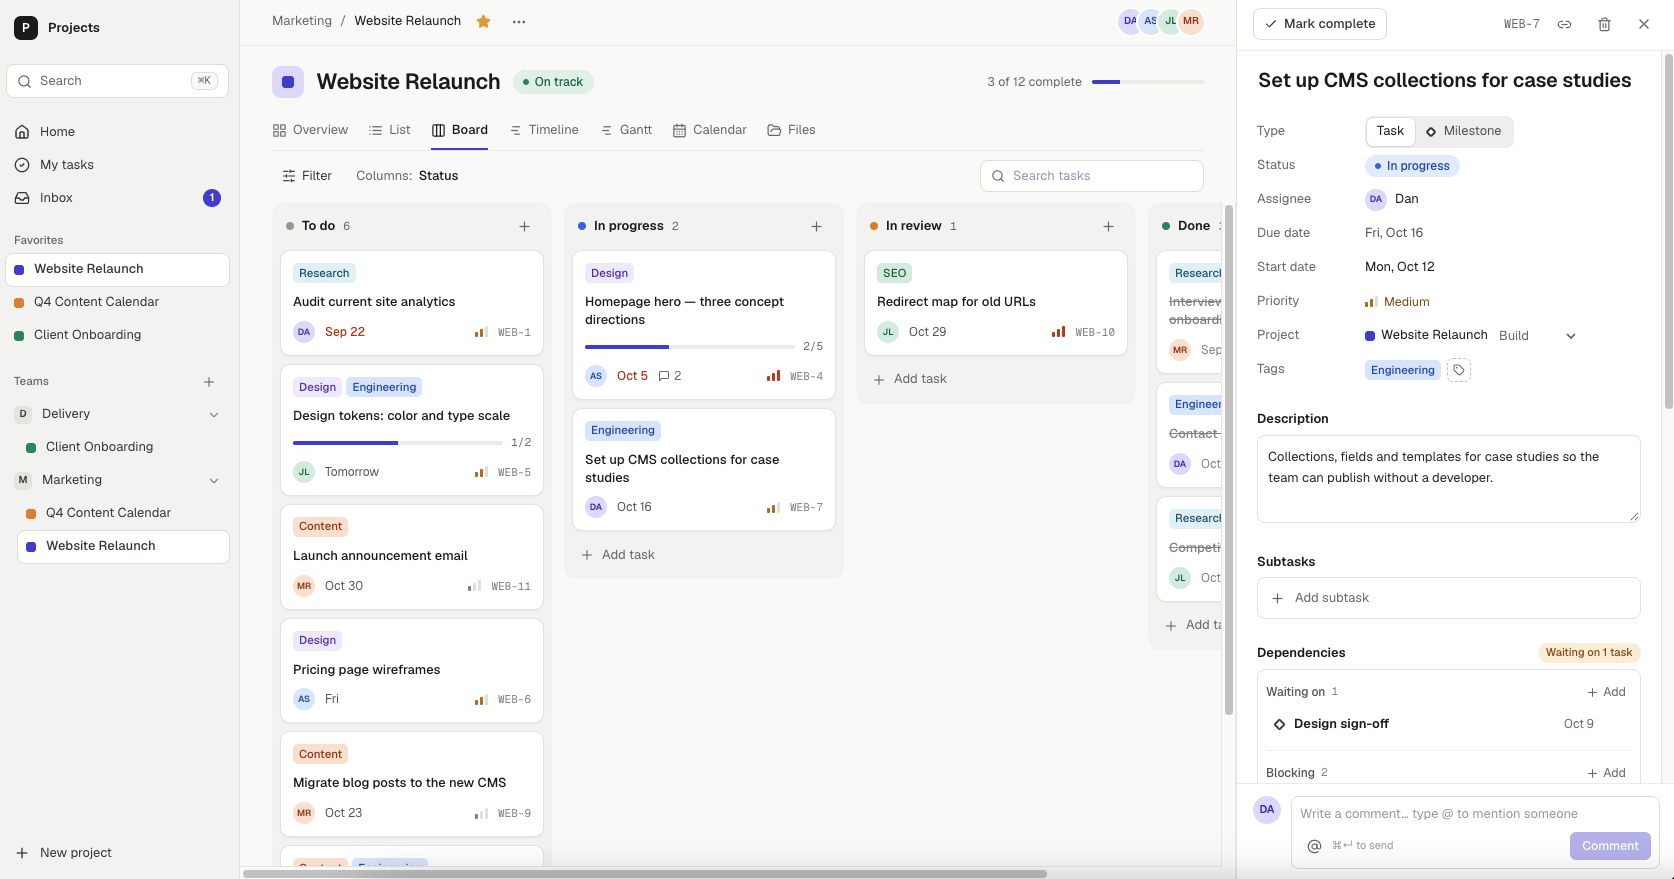
Task: Add a new team with the plus icon
Action: [209, 382]
